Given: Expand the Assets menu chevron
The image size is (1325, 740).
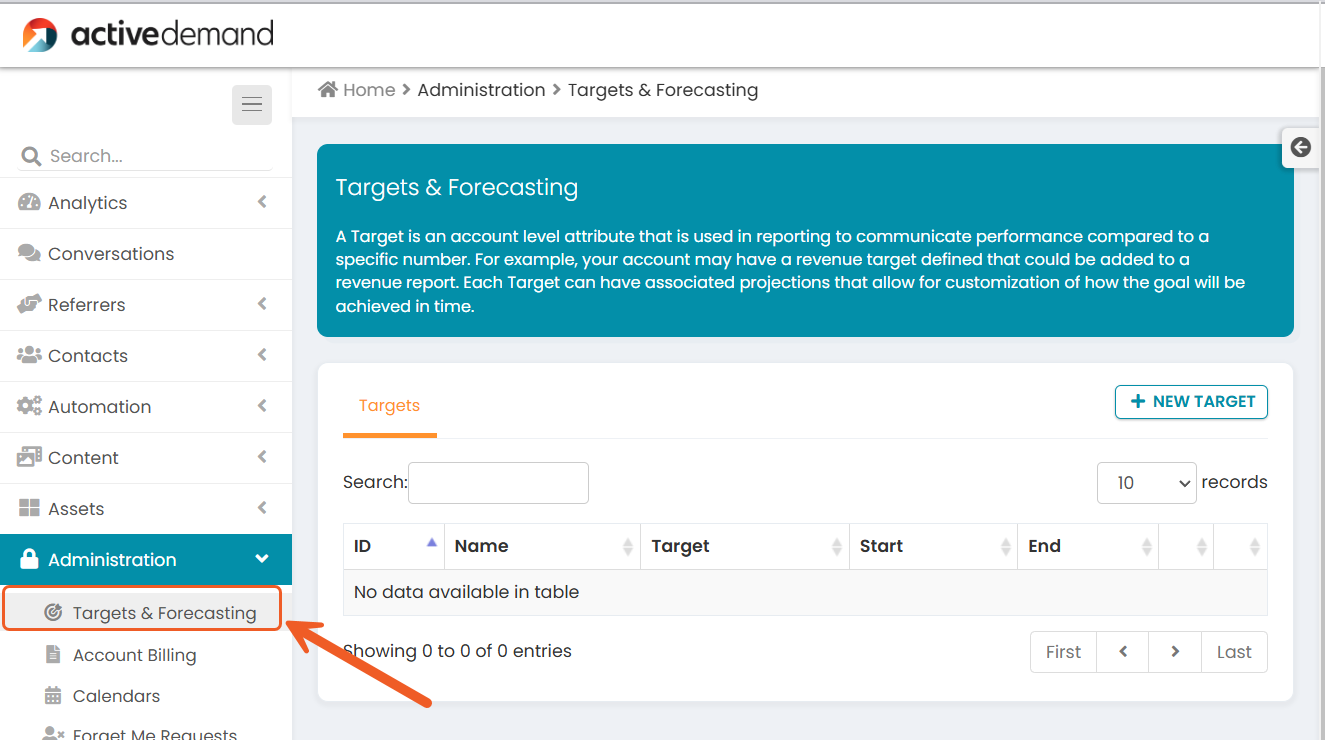Looking at the screenshot, I should (x=262, y=508).
